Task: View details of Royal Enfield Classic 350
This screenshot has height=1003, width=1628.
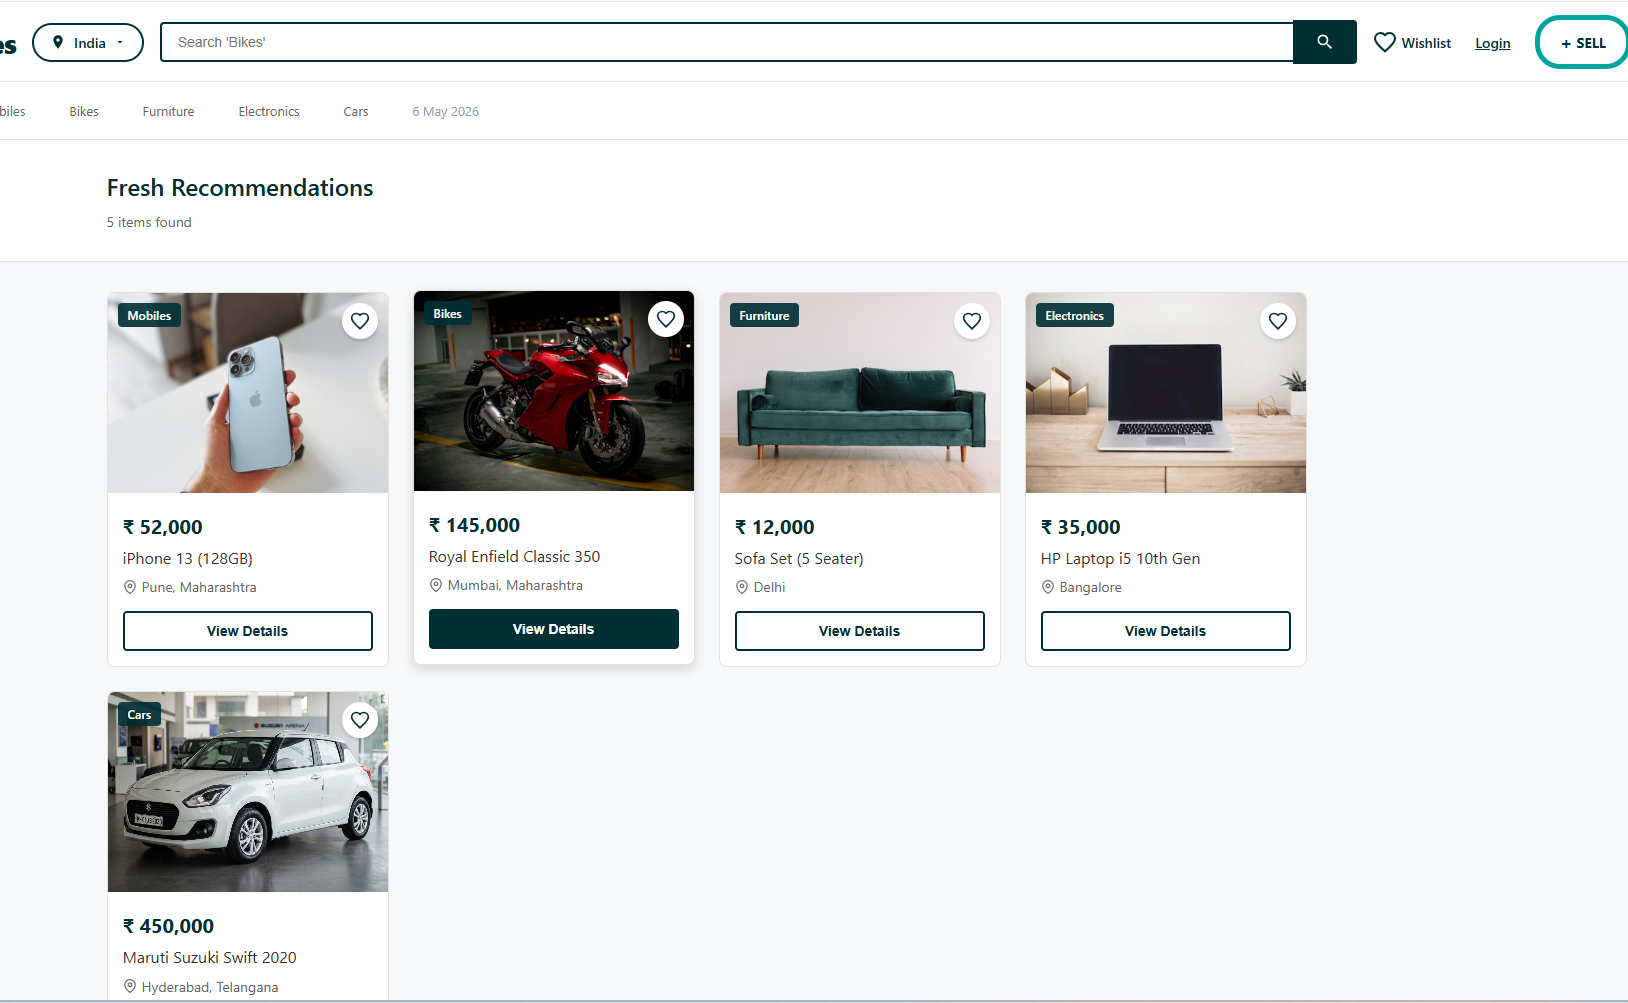Action: tap(554, 629)
